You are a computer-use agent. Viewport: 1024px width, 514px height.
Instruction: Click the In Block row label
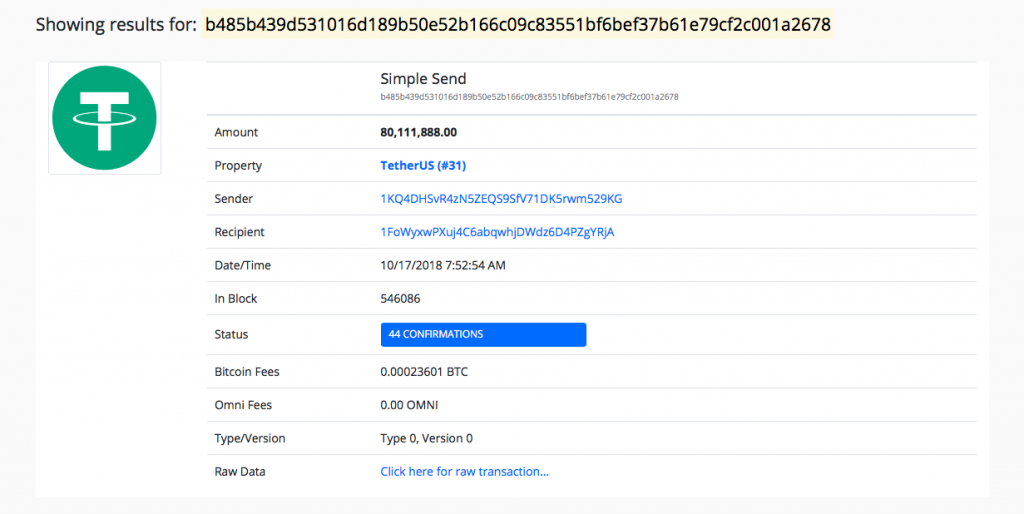coord(236,298)
